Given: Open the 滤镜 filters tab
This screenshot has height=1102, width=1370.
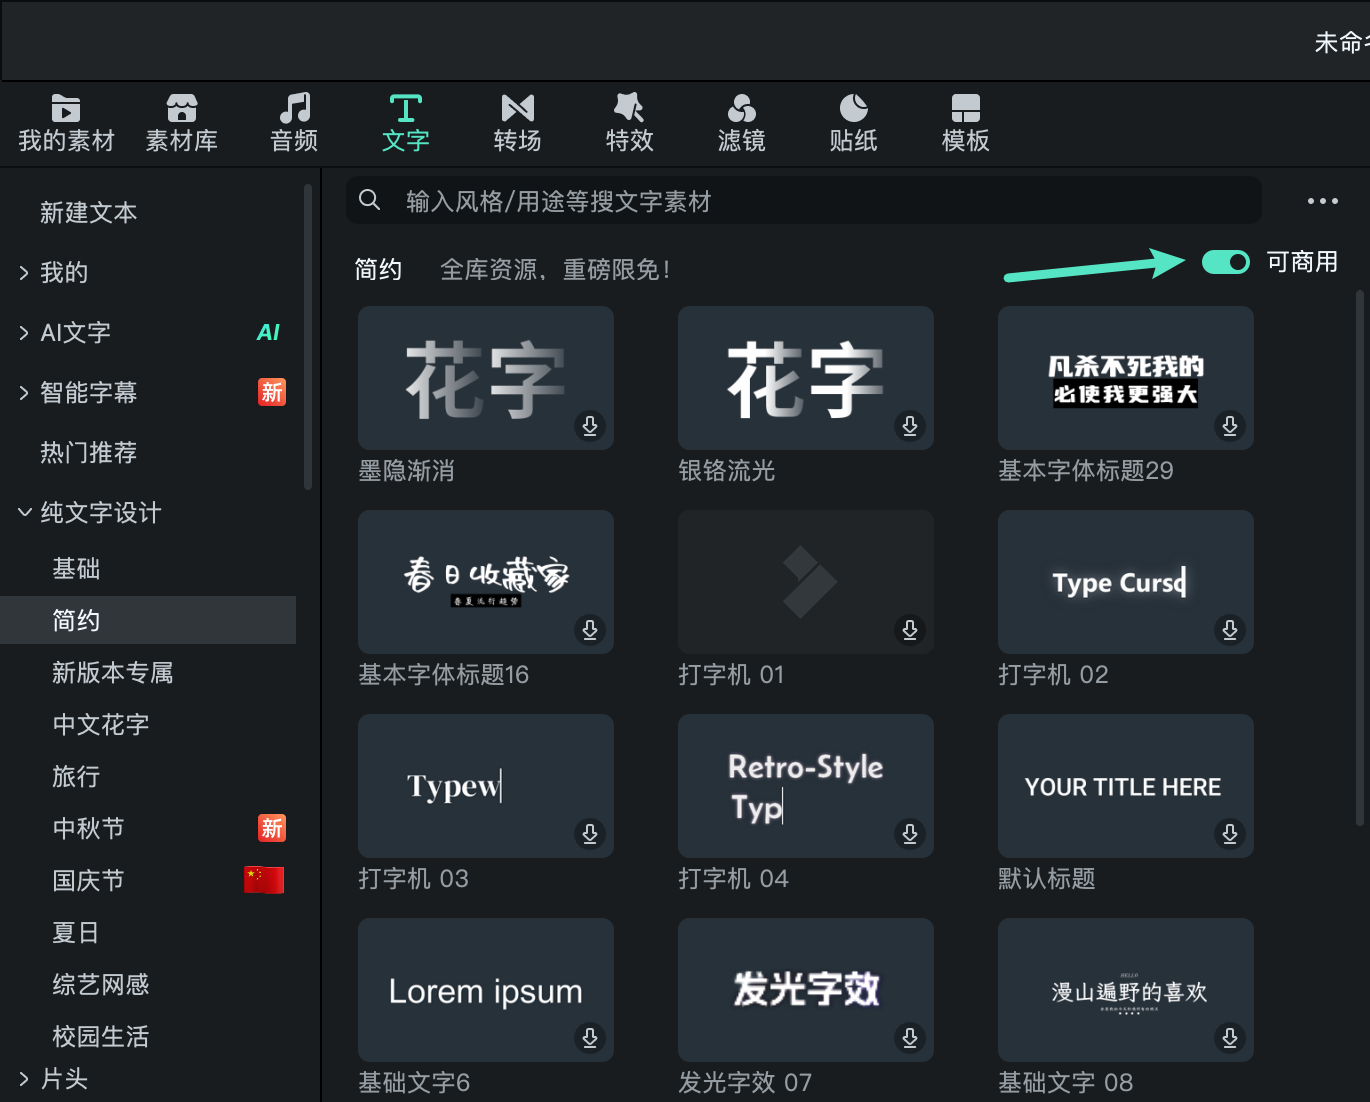Looking at the screenshot, I should (x=741, y=123).
